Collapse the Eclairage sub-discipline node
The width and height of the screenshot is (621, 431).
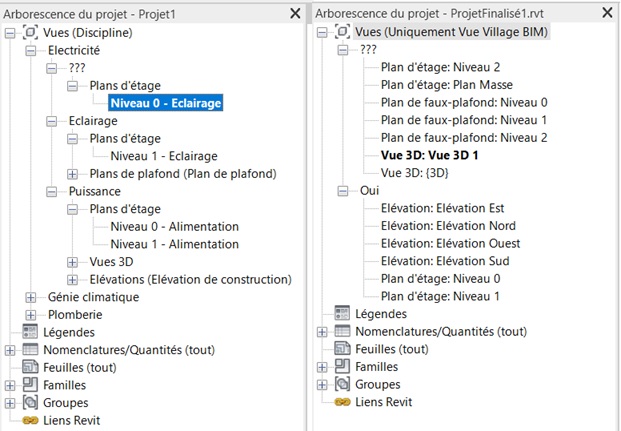51,121
